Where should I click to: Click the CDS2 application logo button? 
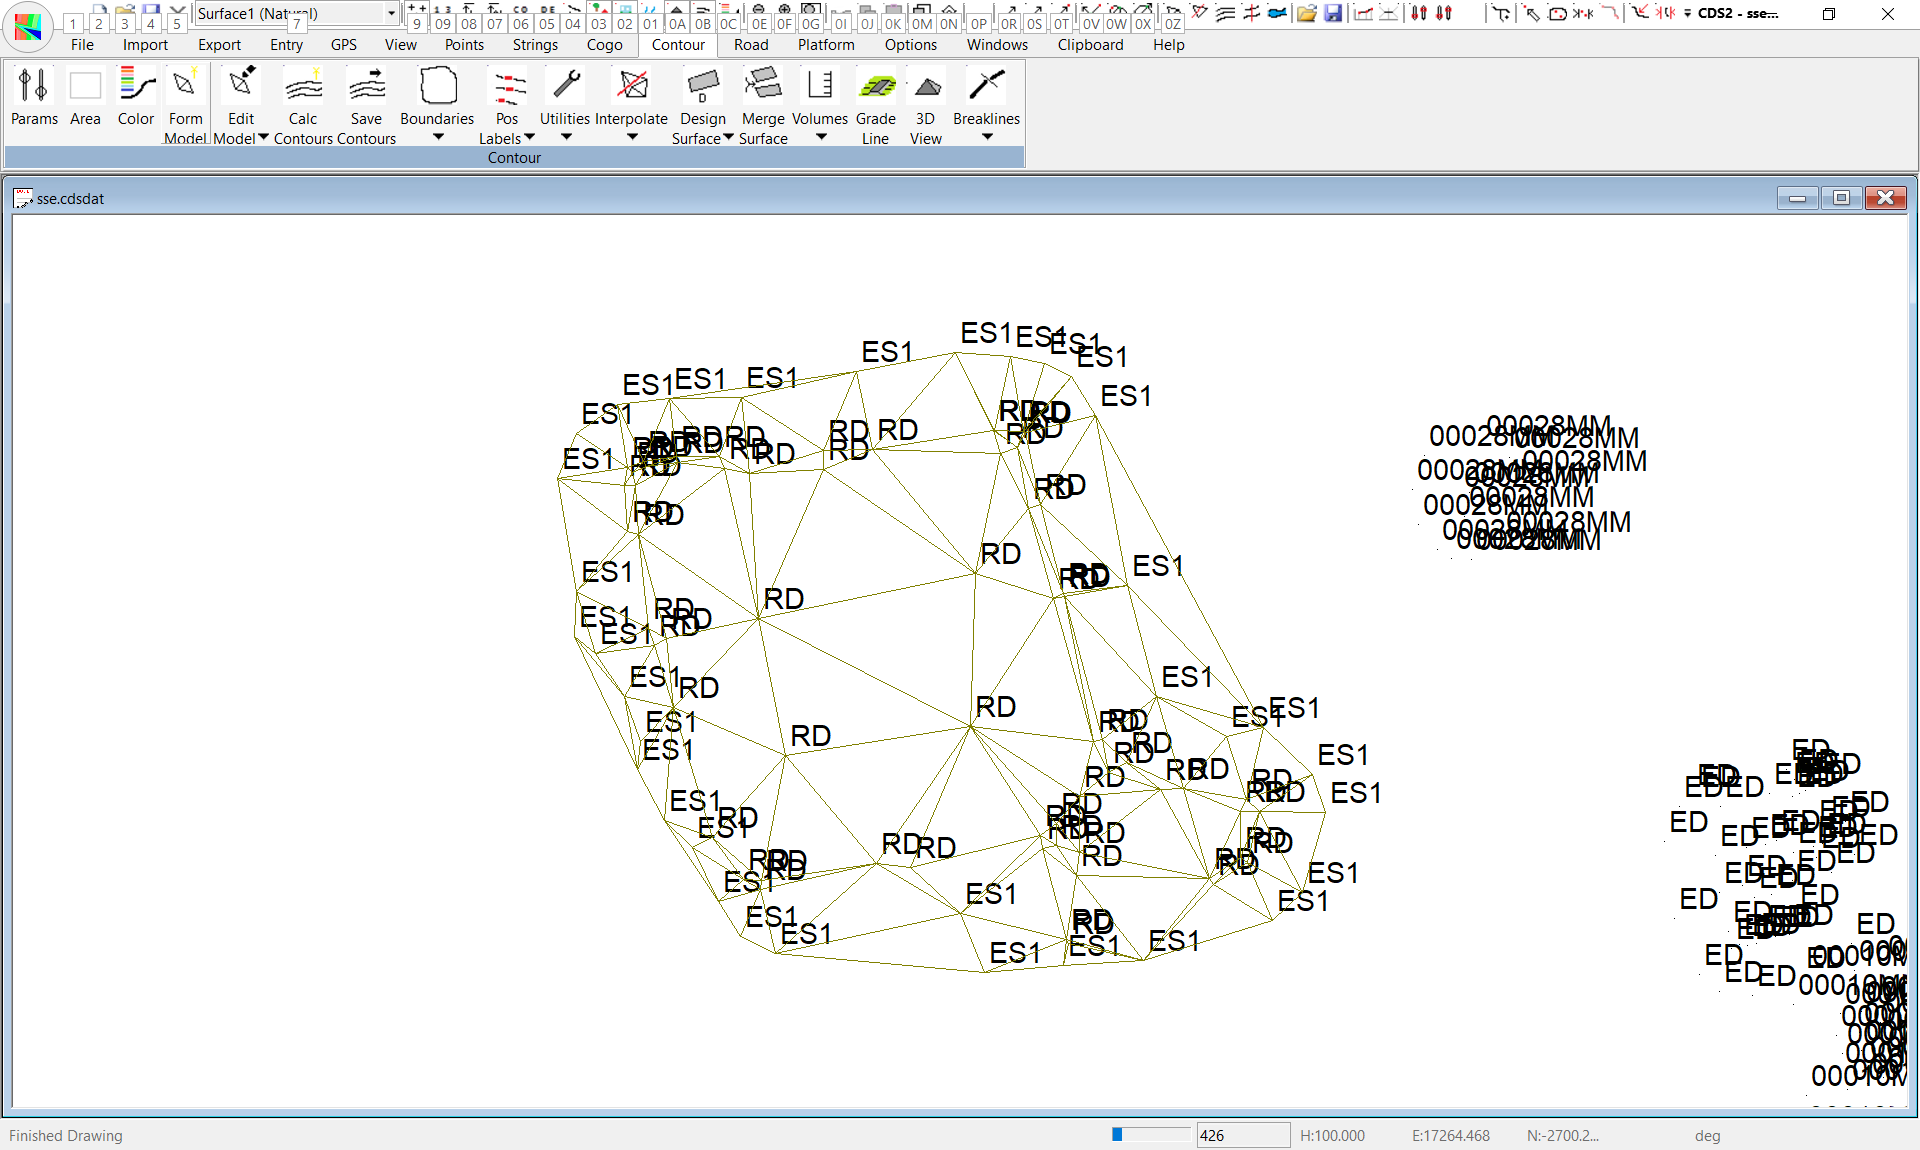coord(28,26)
